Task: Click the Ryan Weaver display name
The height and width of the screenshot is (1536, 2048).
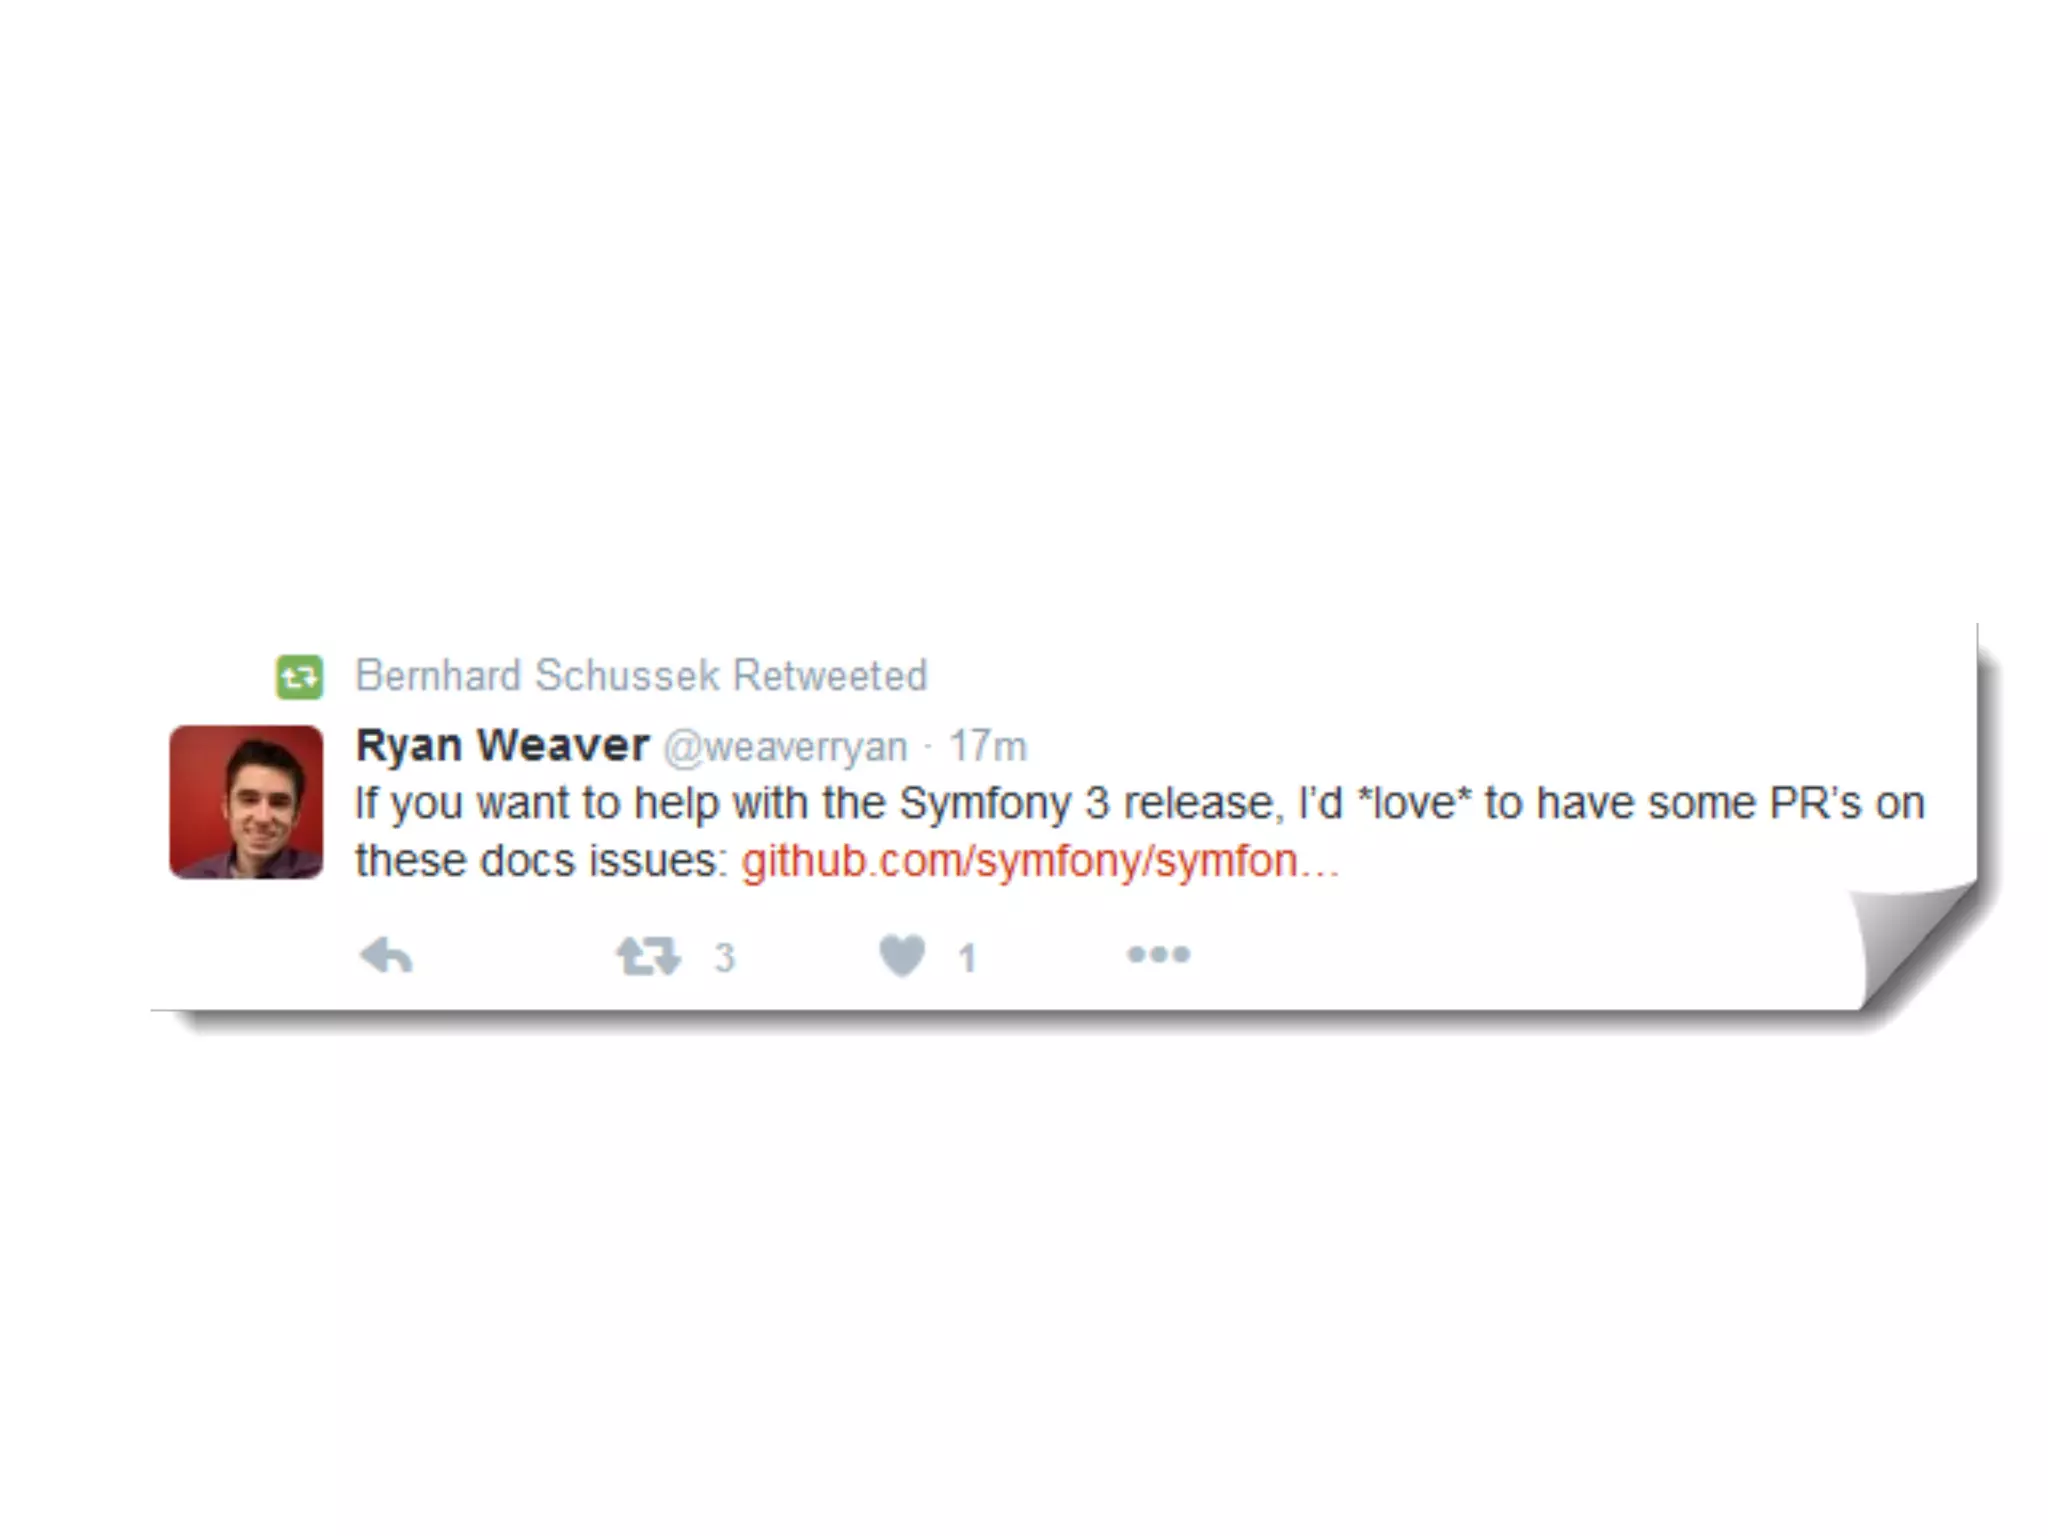Action: tap(502, 746)
